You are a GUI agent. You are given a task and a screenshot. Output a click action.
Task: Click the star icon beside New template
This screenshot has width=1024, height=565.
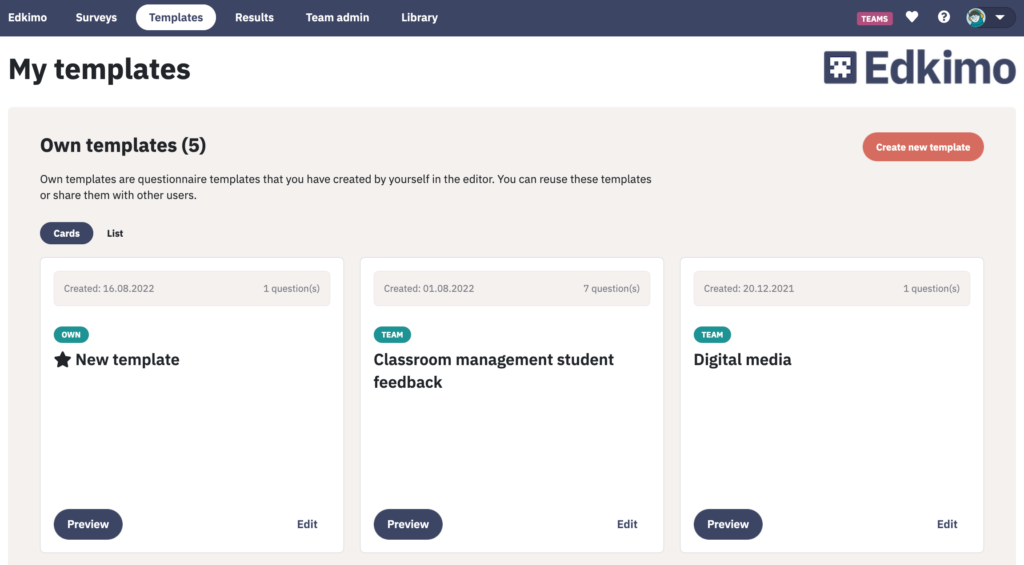click(x=62, y=359)
